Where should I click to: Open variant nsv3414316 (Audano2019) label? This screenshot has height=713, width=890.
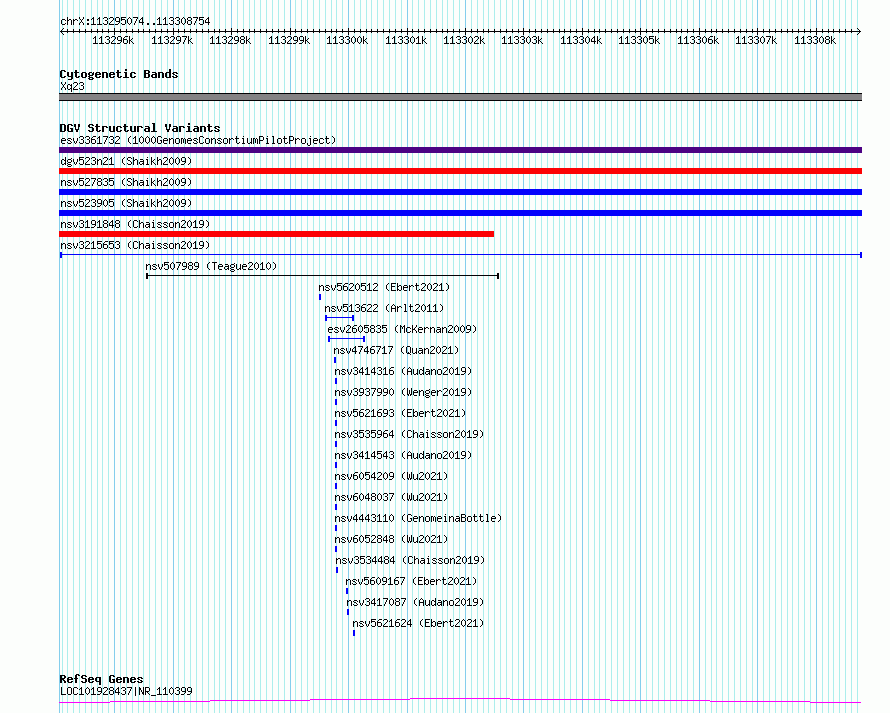[x=403, y=371]
